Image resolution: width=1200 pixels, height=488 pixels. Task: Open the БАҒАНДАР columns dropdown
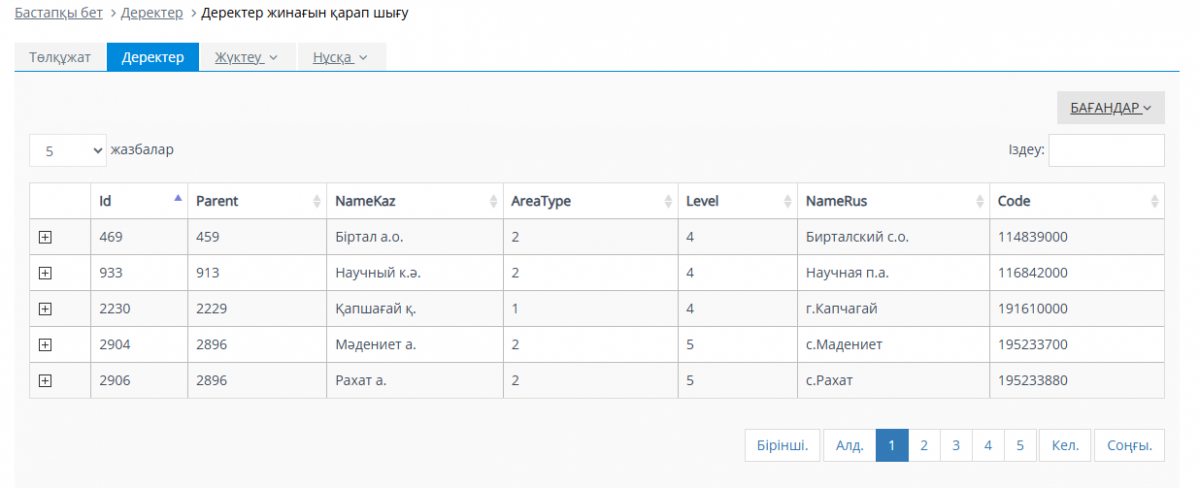(x=1110, y=108)
